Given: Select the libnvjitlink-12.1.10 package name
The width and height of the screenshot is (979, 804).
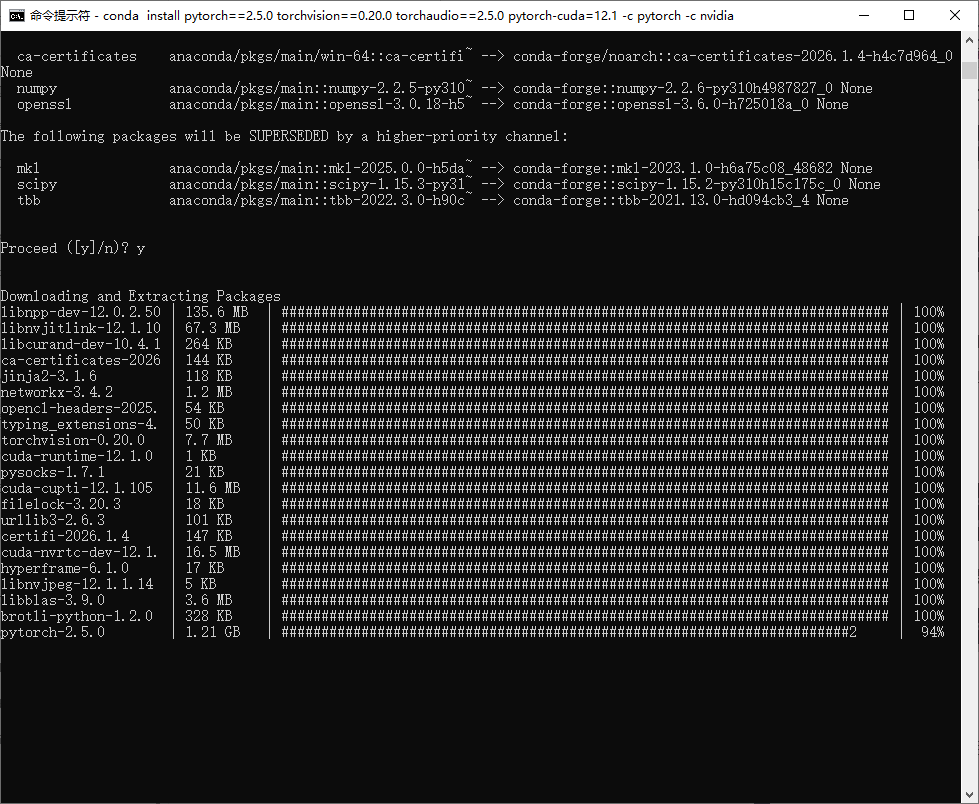Looking at the screenshot, I should 81,328.
